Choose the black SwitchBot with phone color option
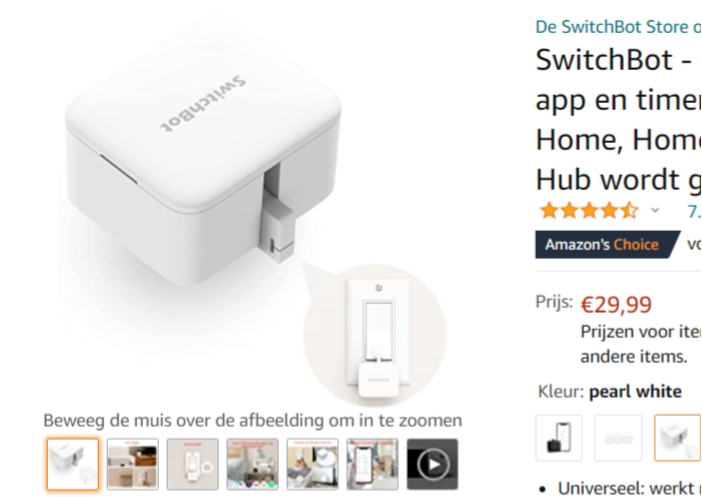Viewport: 702px width, 497px height. [x=559, y=437]
